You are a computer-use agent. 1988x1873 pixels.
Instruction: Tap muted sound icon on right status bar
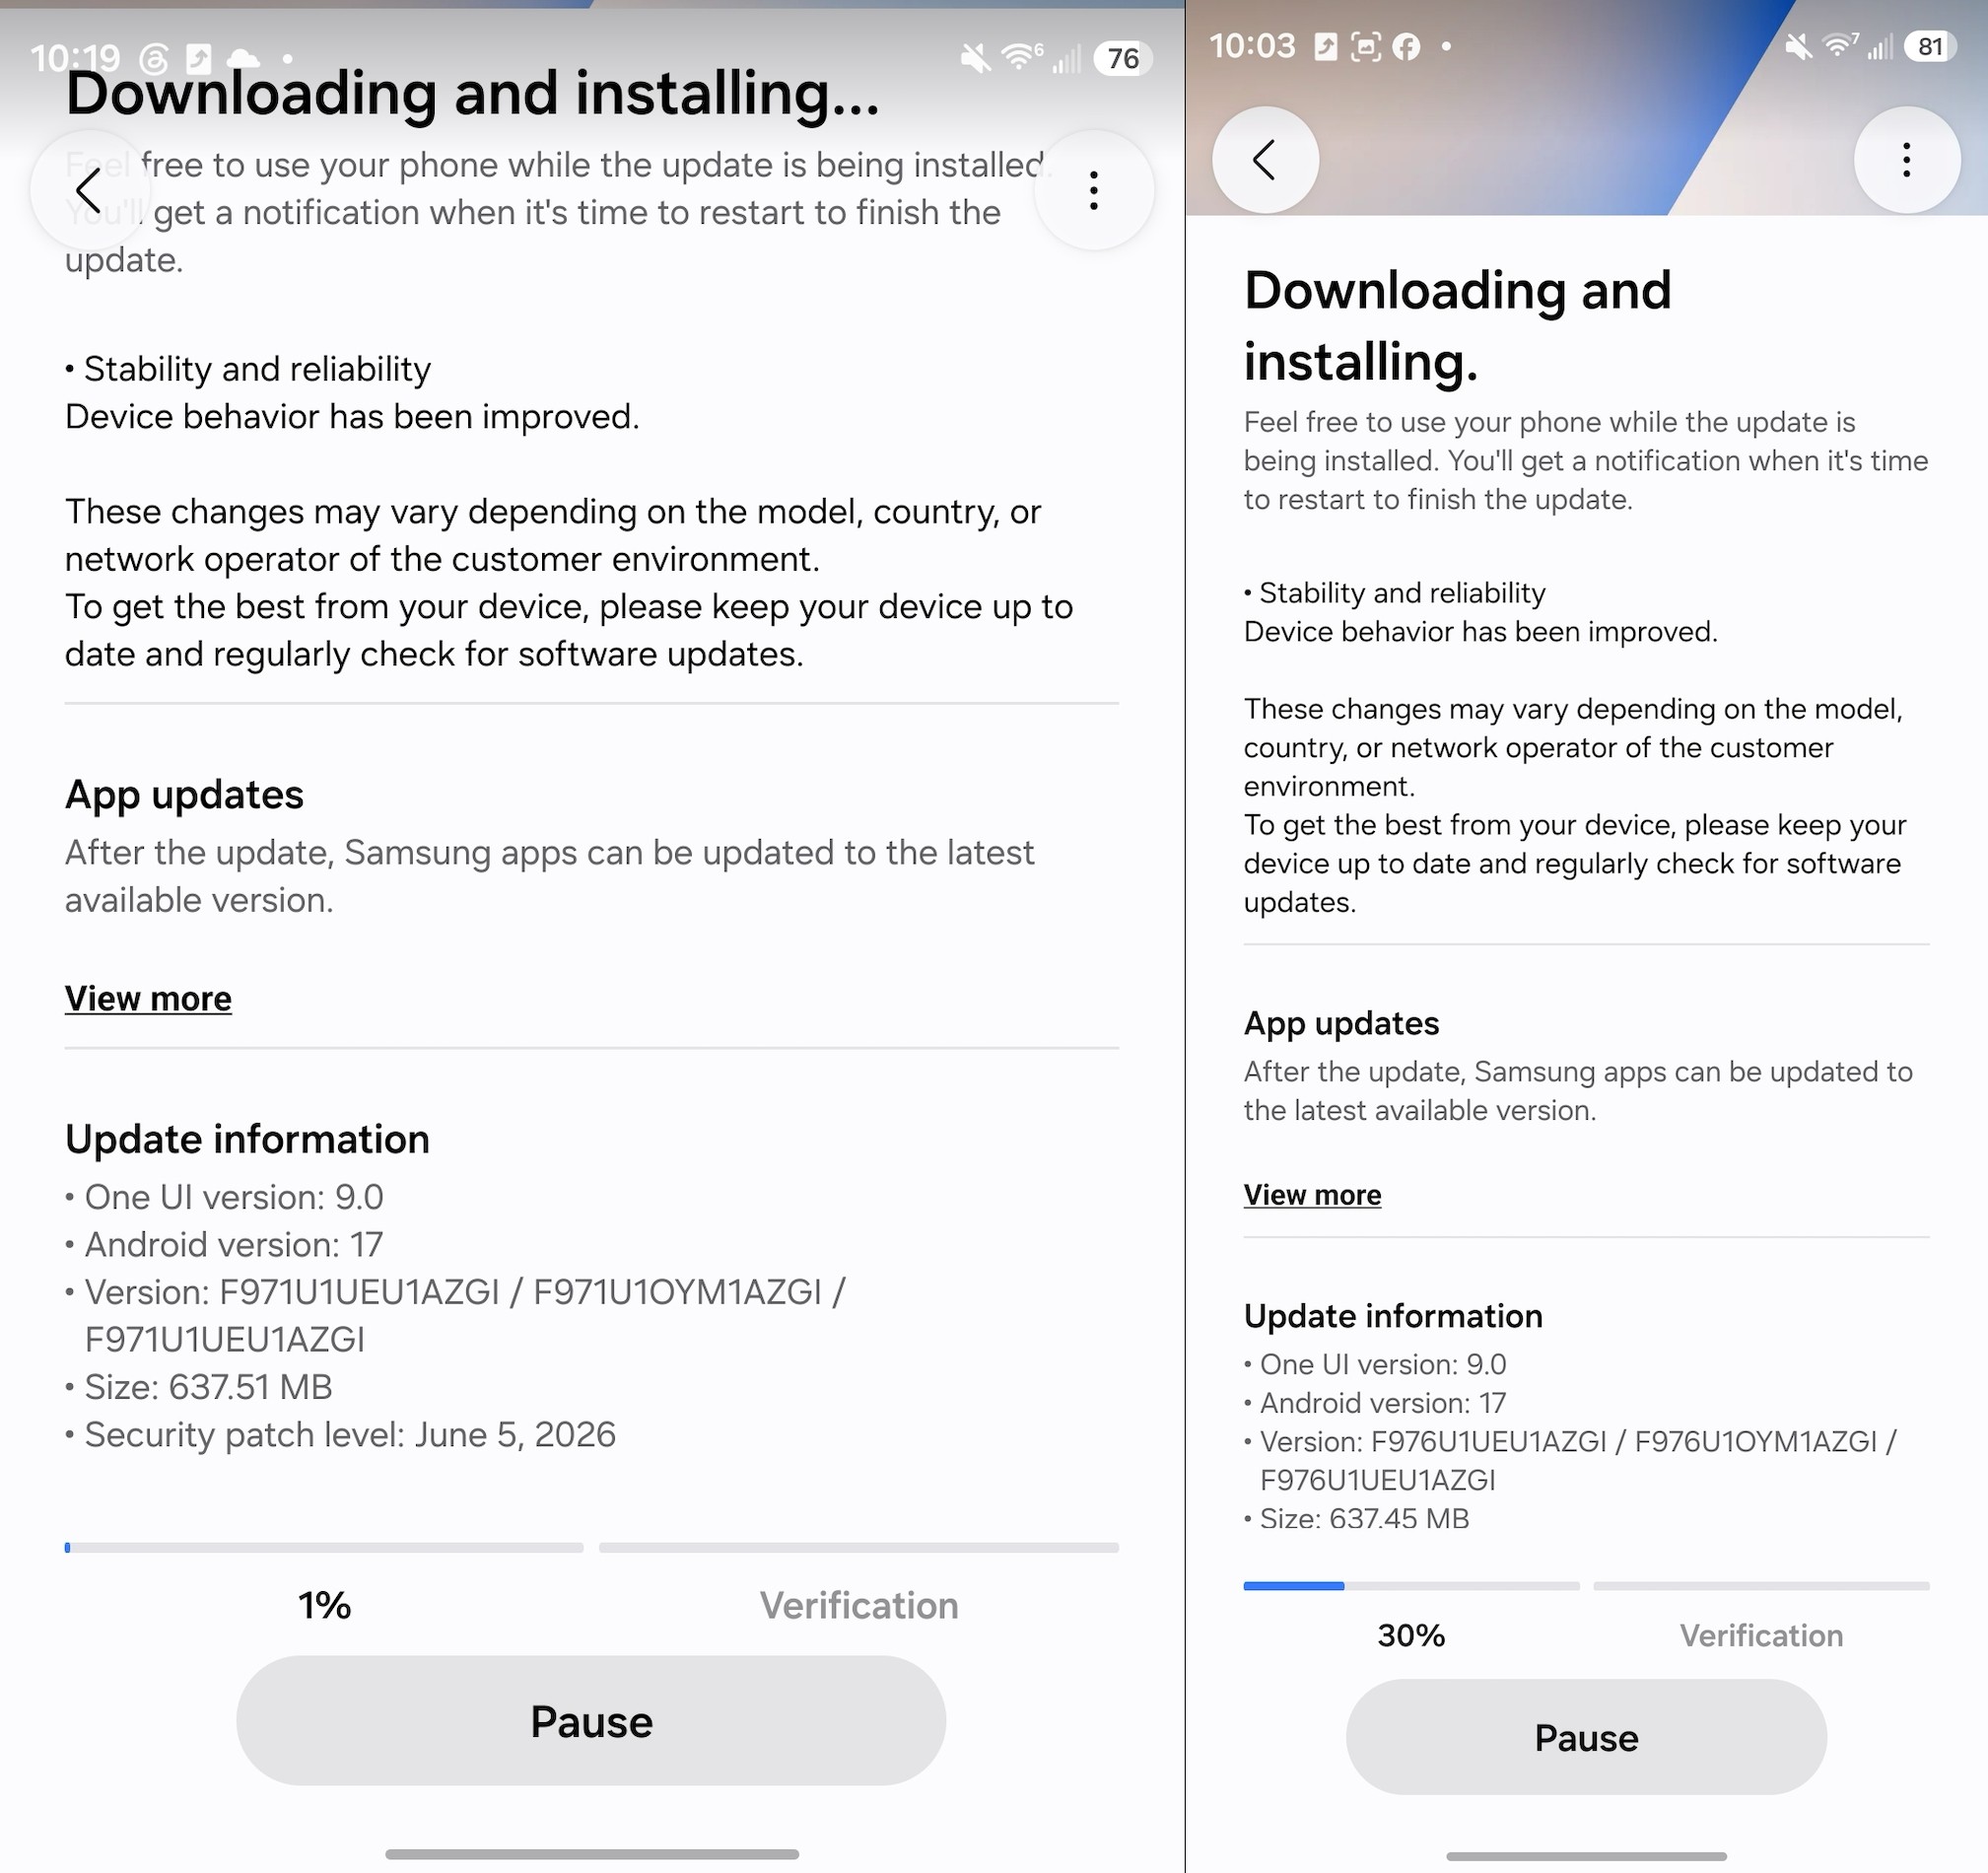tap(1798, 46)
